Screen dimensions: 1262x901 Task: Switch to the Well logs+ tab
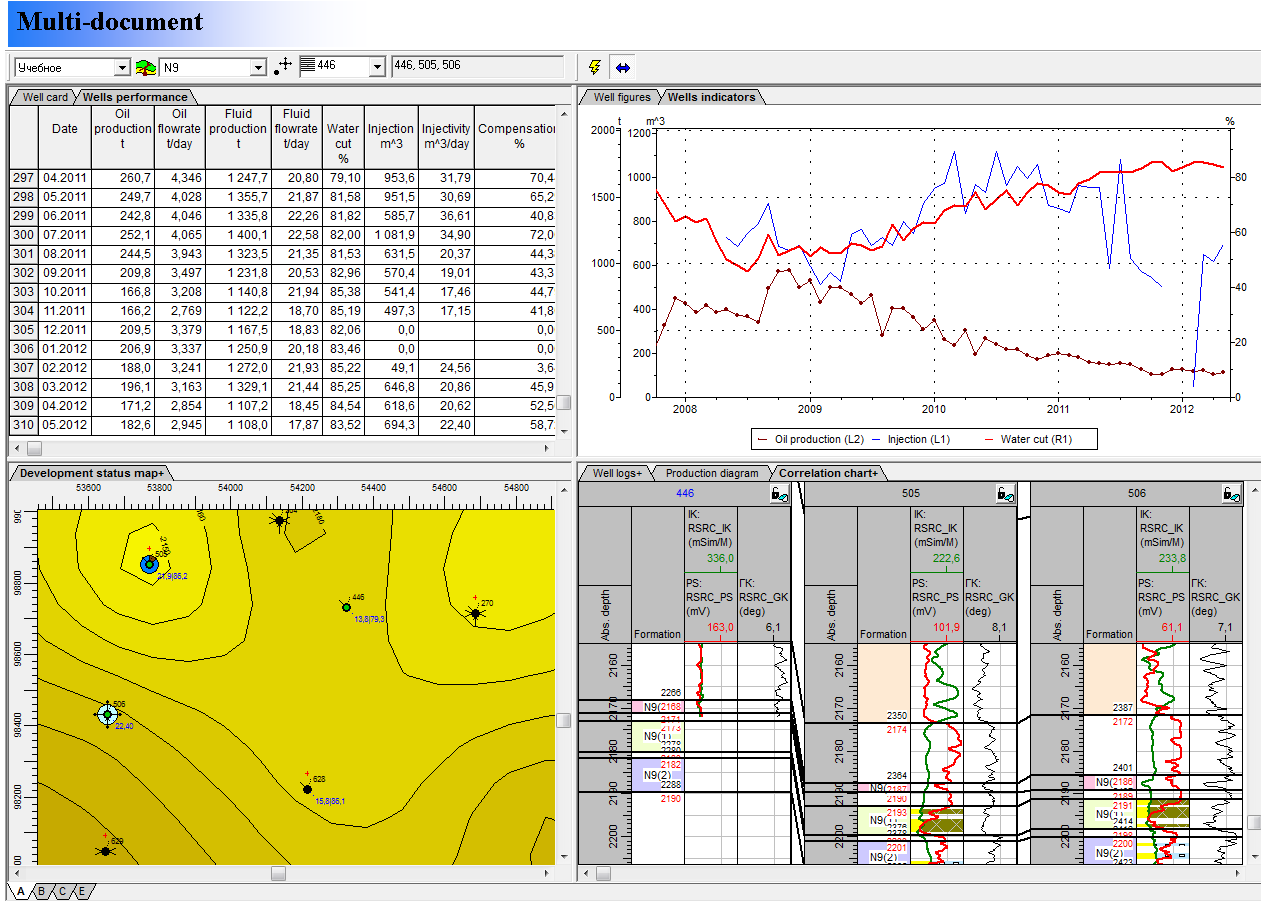(x=617, y=473)
